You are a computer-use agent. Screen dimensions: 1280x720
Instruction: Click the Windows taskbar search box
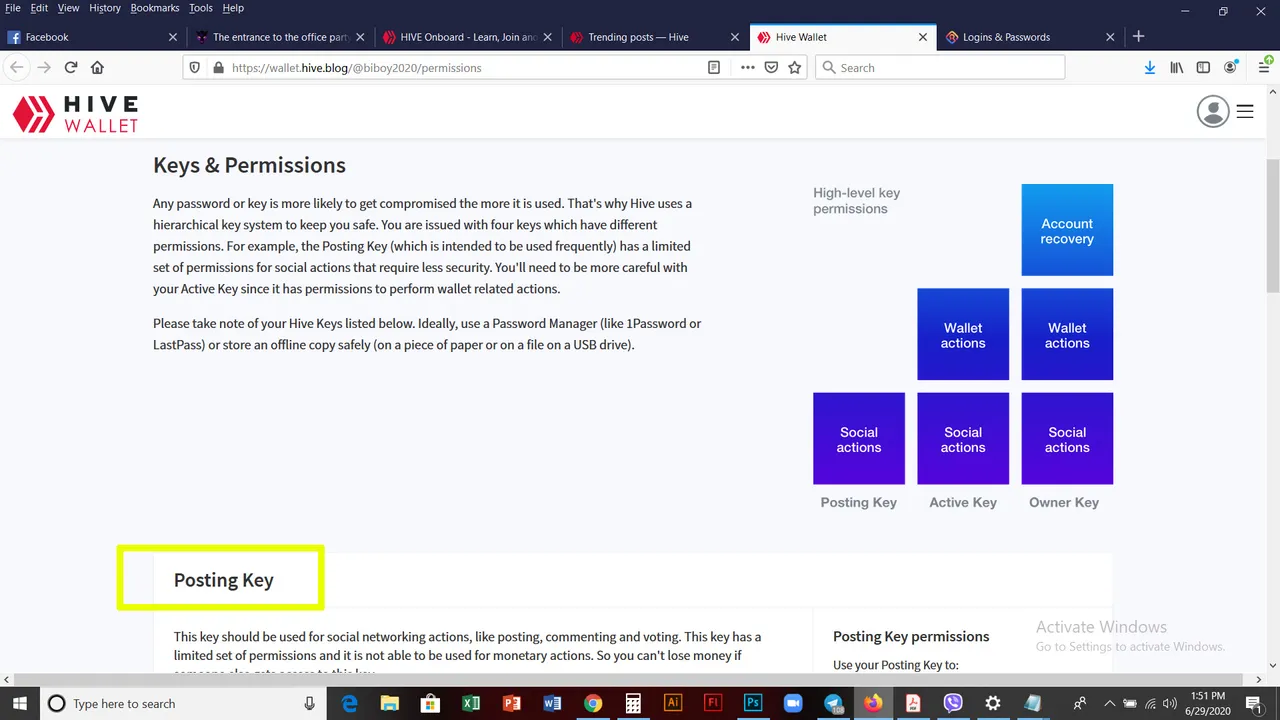[182, 704]
